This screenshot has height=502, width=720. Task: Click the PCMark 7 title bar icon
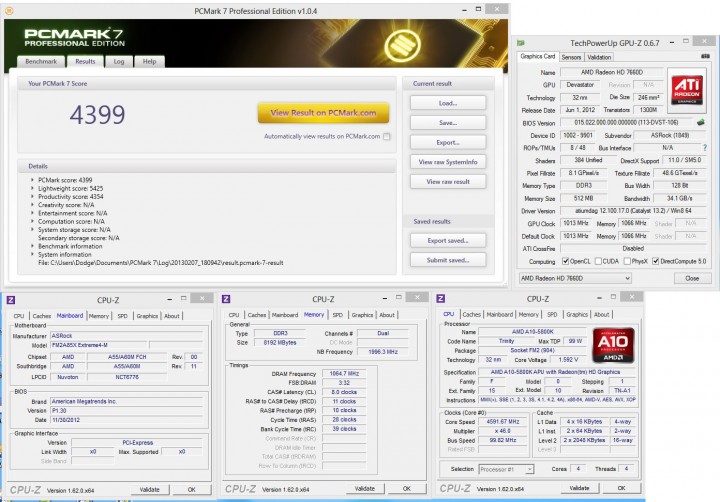[x=9, y=10]
